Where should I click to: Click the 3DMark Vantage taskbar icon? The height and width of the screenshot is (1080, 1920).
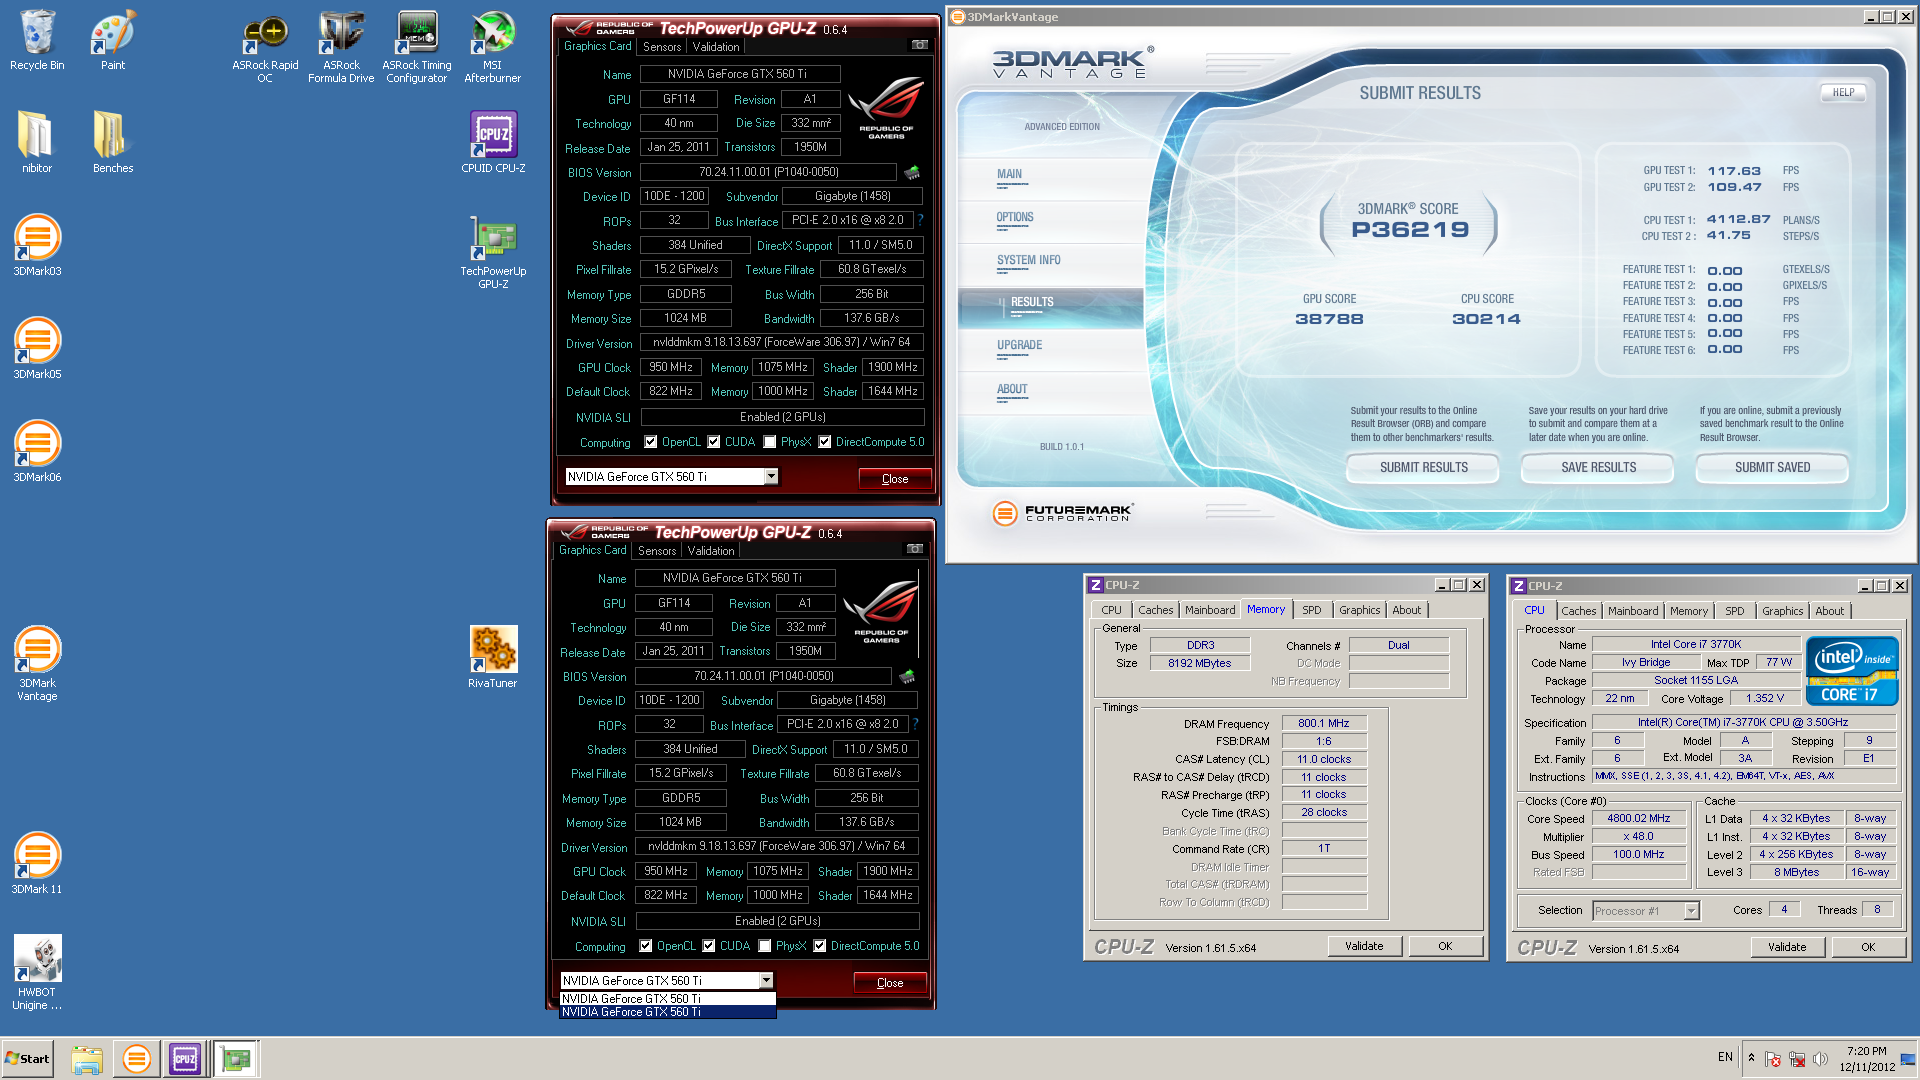pos(136,1059)
